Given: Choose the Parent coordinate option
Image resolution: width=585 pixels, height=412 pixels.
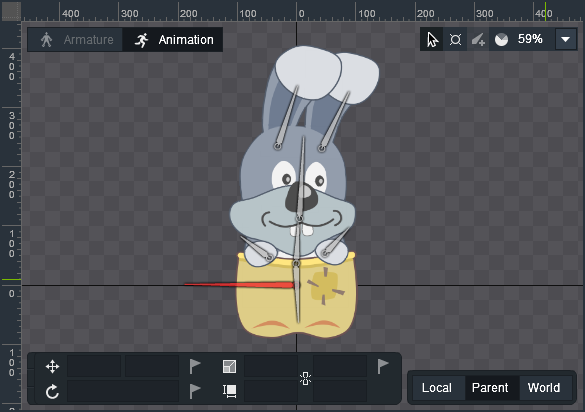Looking at the screenshot, I should [490, 388].
